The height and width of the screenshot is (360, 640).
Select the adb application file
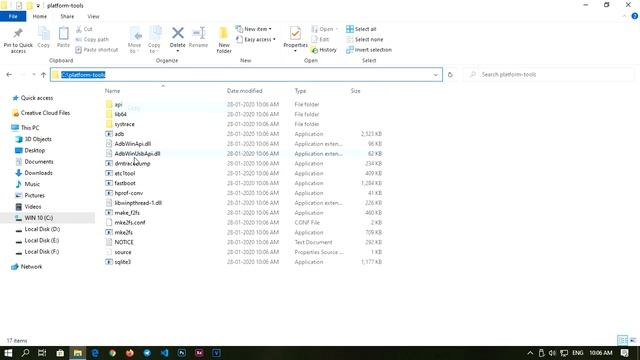119,134
